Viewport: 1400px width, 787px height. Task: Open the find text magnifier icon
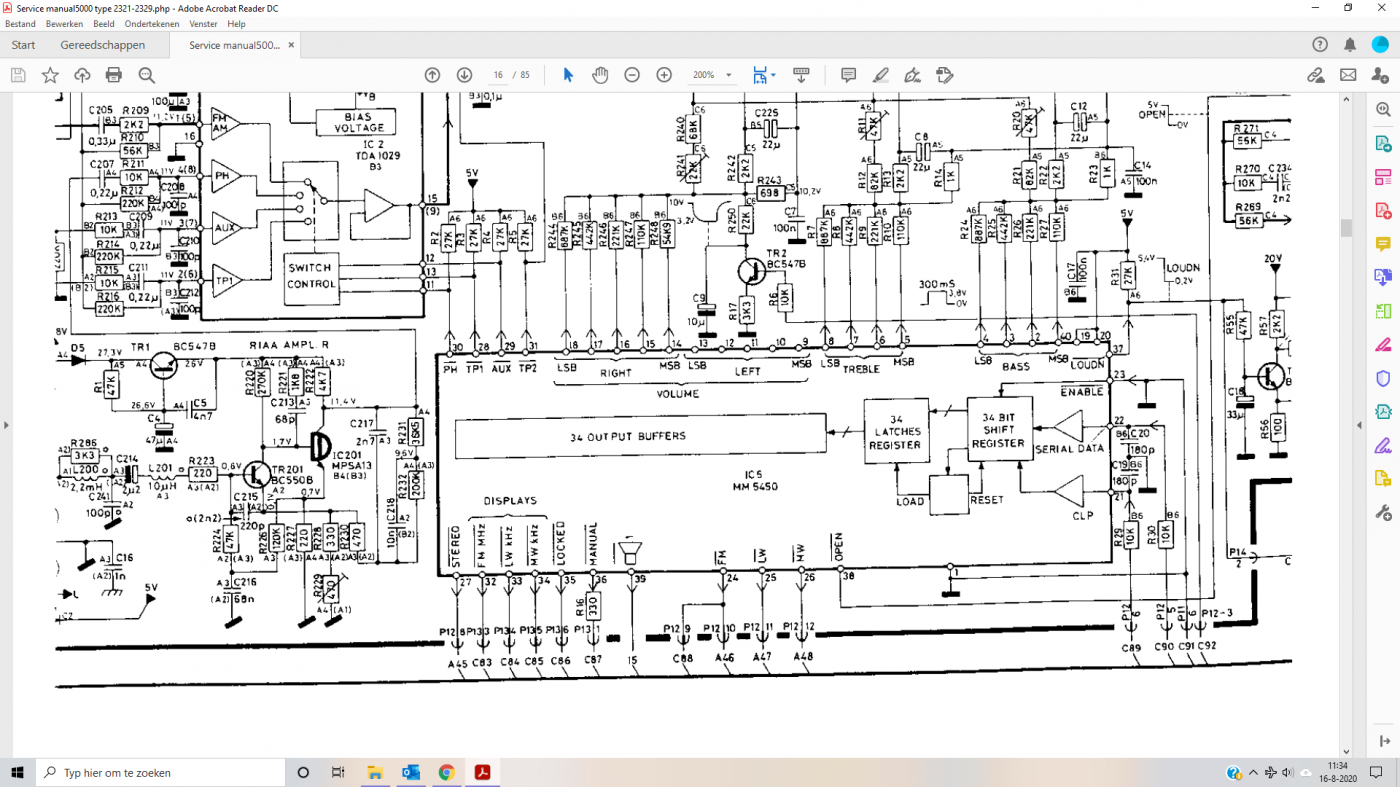147,75
